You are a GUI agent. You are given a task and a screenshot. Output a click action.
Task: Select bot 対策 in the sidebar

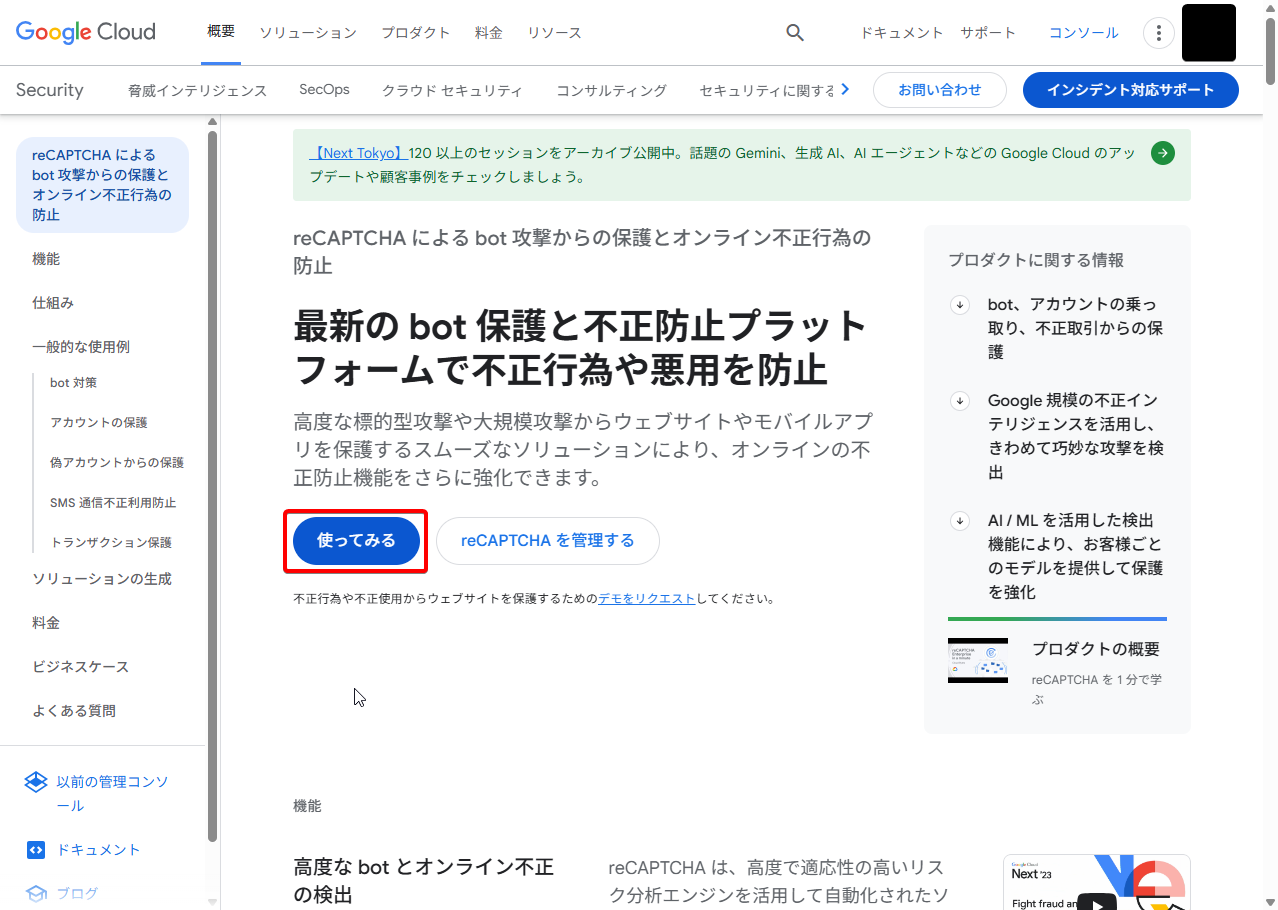[x=73, y=383]
